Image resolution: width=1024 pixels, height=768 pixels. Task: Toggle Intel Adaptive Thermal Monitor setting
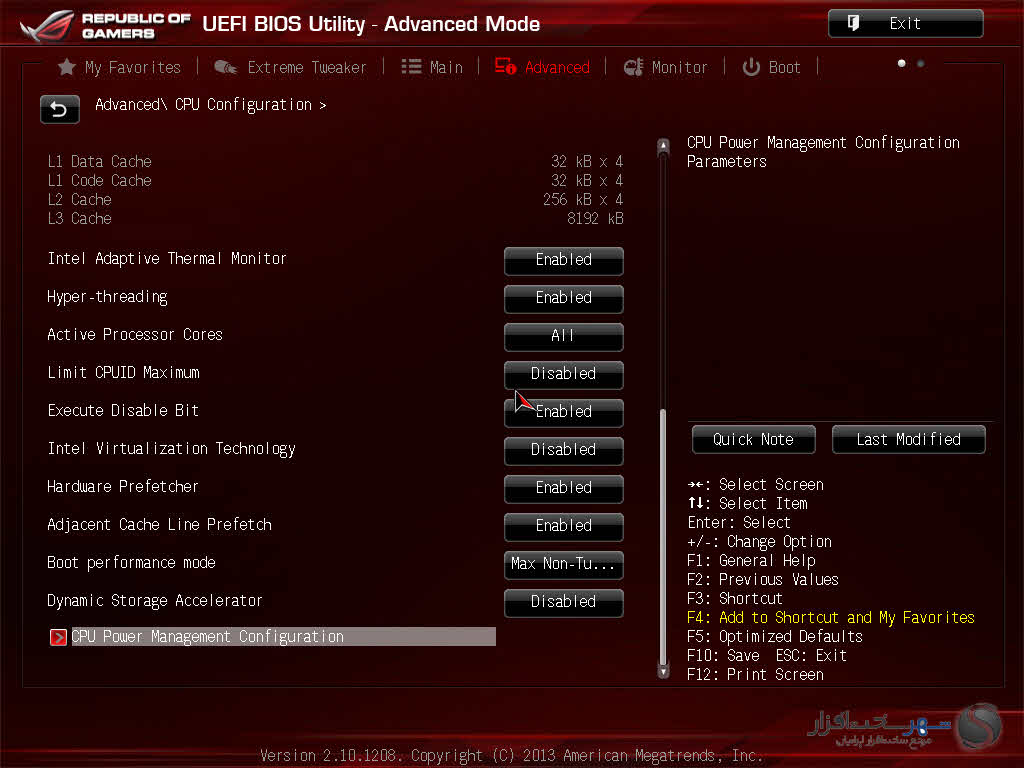pos(563,260)
